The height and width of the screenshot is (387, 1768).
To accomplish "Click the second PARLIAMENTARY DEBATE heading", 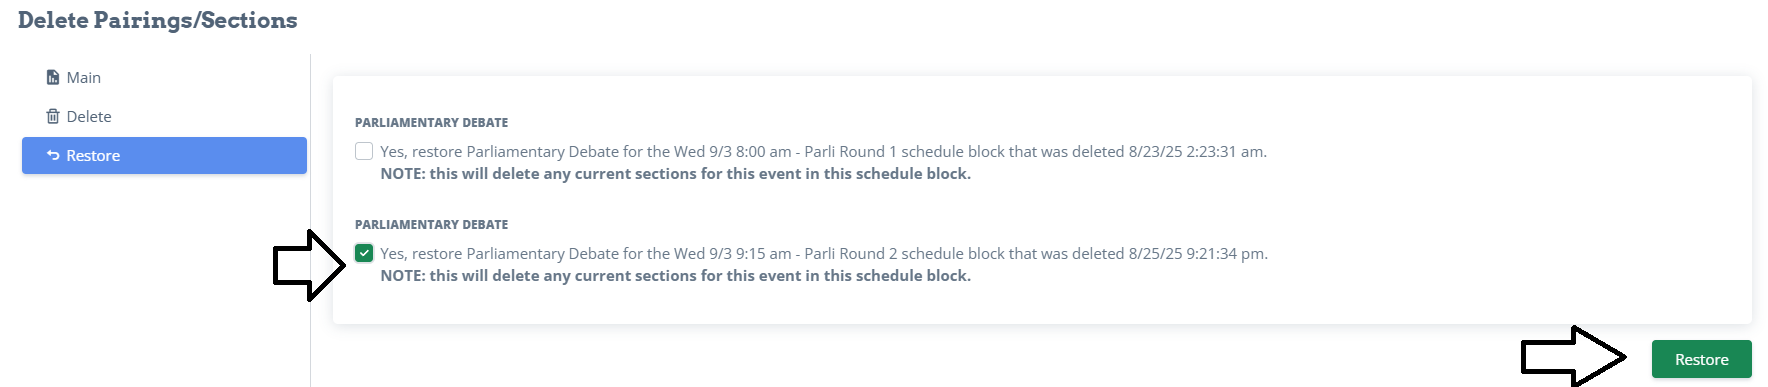I will (x=431, y=224).
